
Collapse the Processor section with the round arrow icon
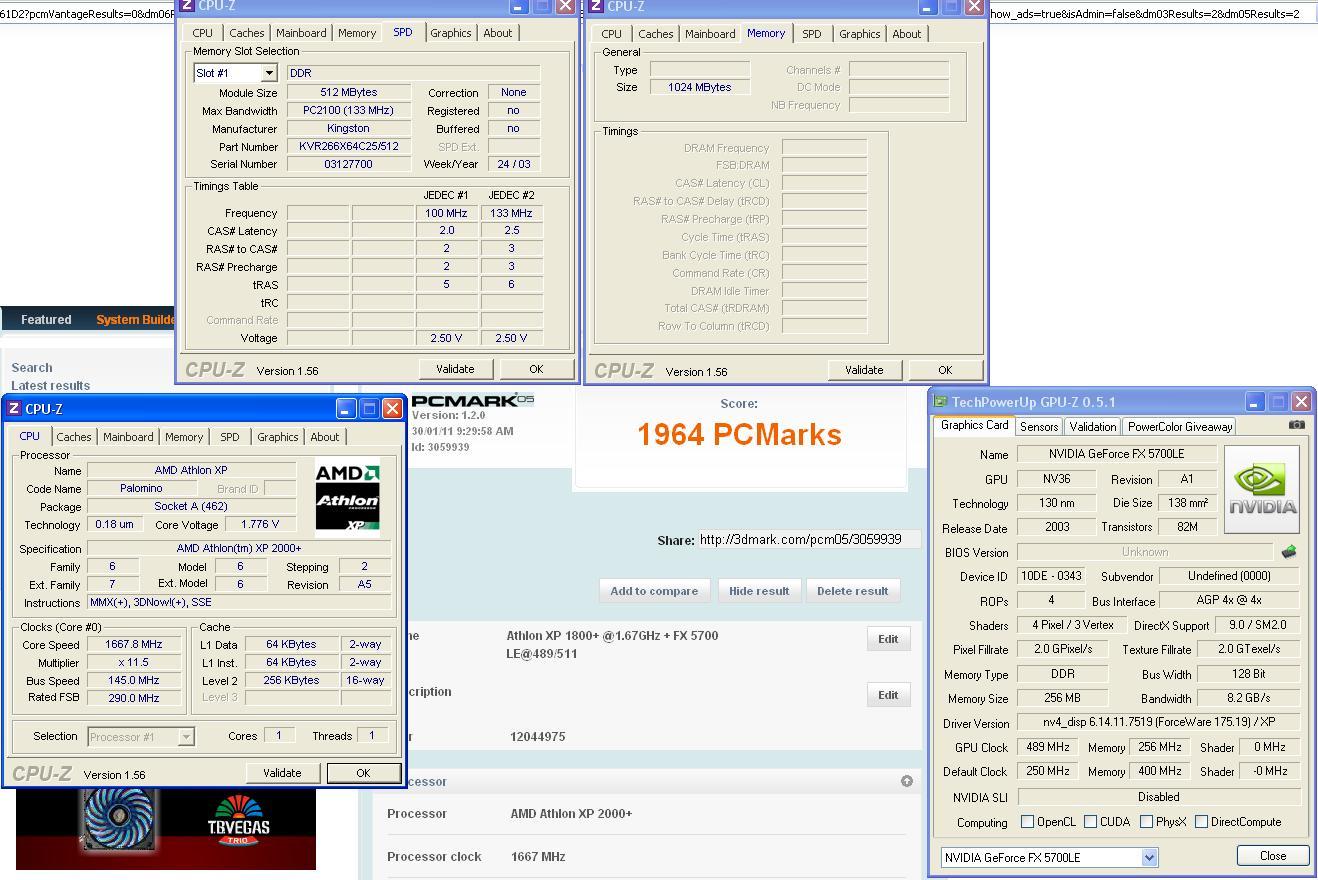point(907,781)
